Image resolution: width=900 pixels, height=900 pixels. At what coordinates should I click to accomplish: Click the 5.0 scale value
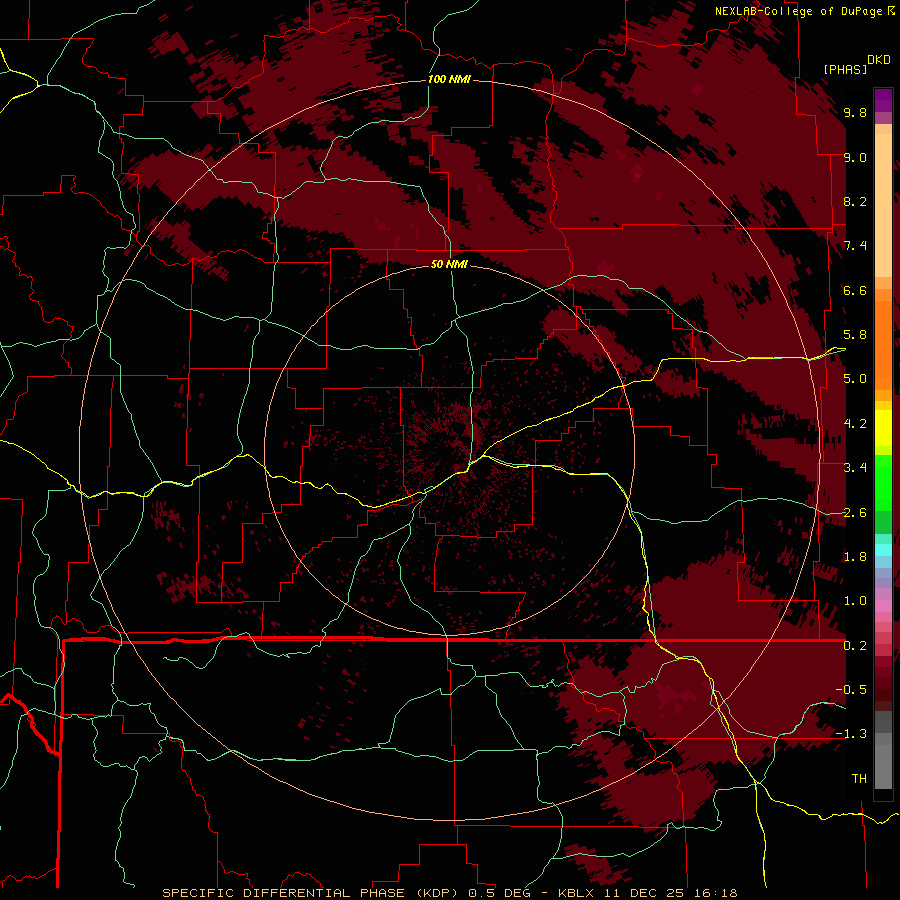click(x=855, y=379)
